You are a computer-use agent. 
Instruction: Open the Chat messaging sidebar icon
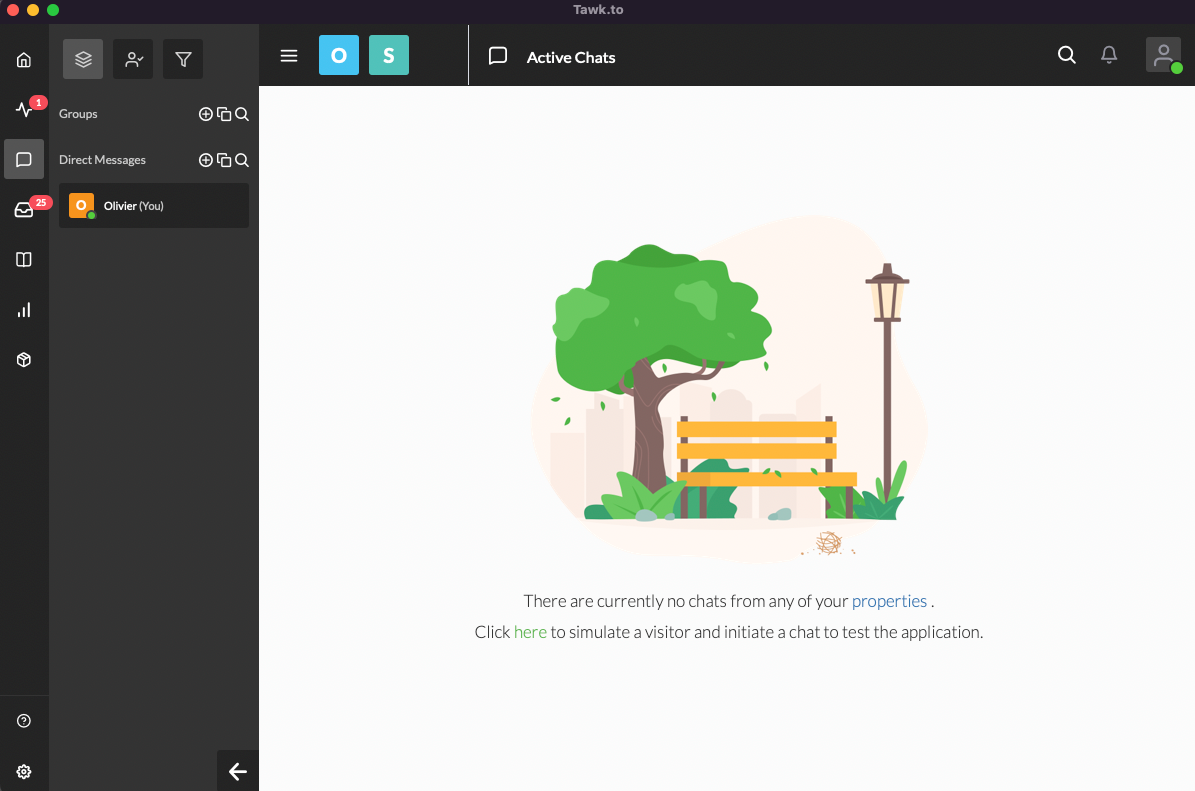coord(24,159)
